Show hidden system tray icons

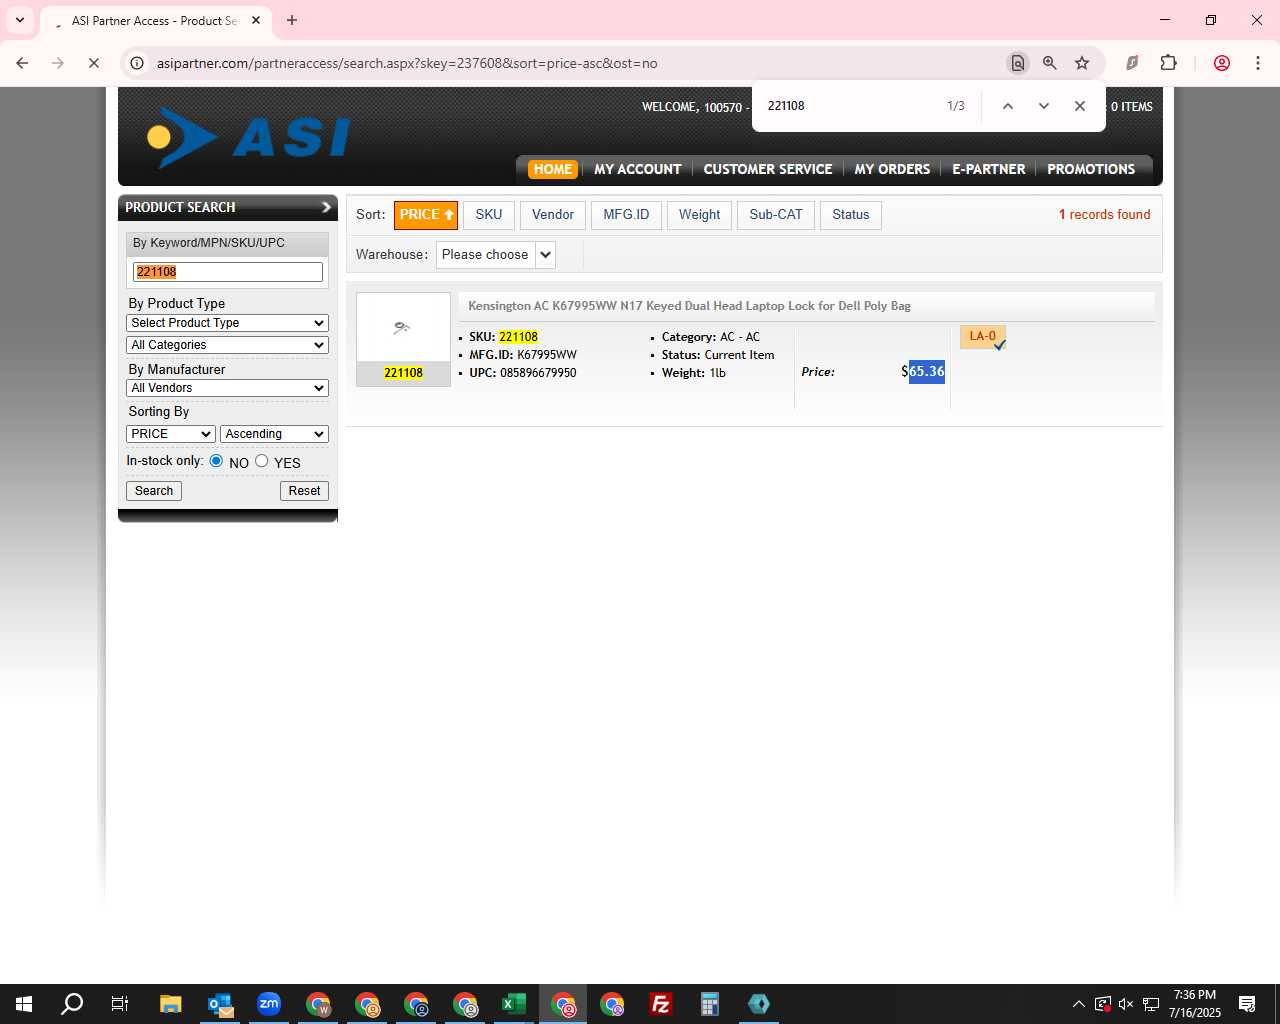coord(1078,1004)
